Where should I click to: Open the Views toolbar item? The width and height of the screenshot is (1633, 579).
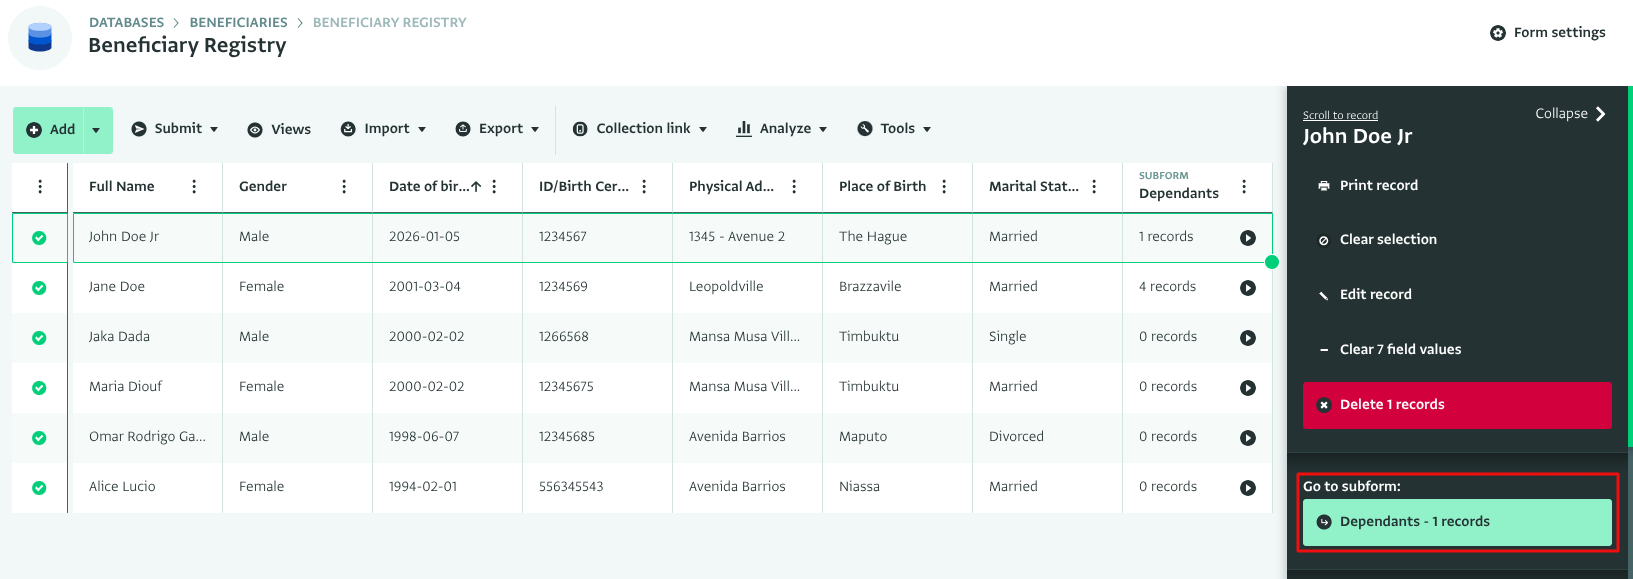tap(279, 129)
